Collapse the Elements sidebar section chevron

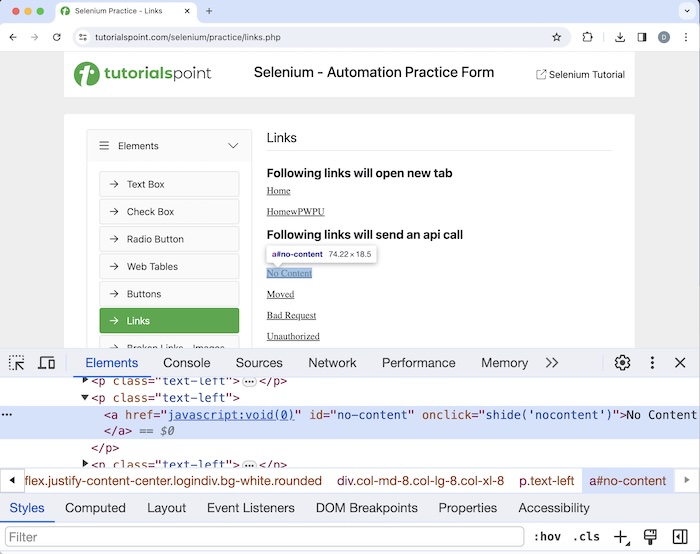tap(233, 146)
